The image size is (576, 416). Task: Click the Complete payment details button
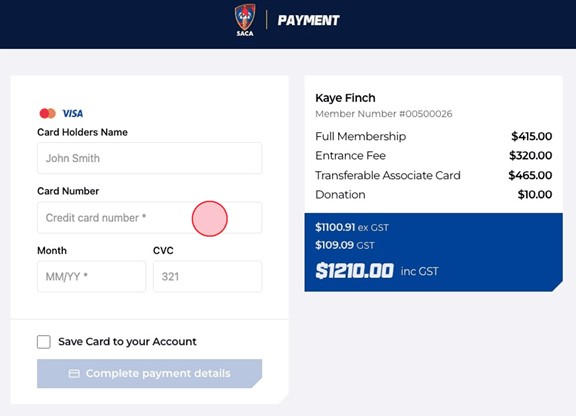[x=150, y=373]
